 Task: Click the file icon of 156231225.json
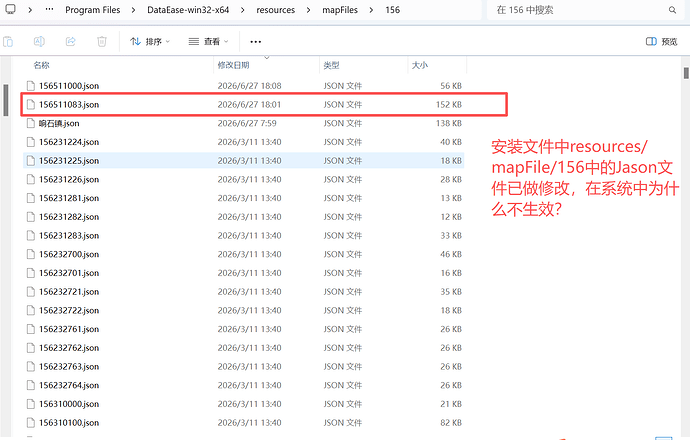point(30,161)
